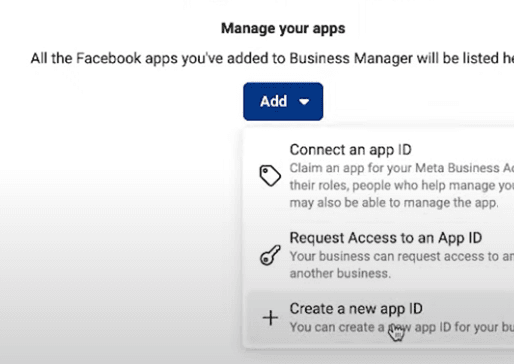Click the 'Add' text inside the blue button
This screenshot has height=364, width=514.
273,101
